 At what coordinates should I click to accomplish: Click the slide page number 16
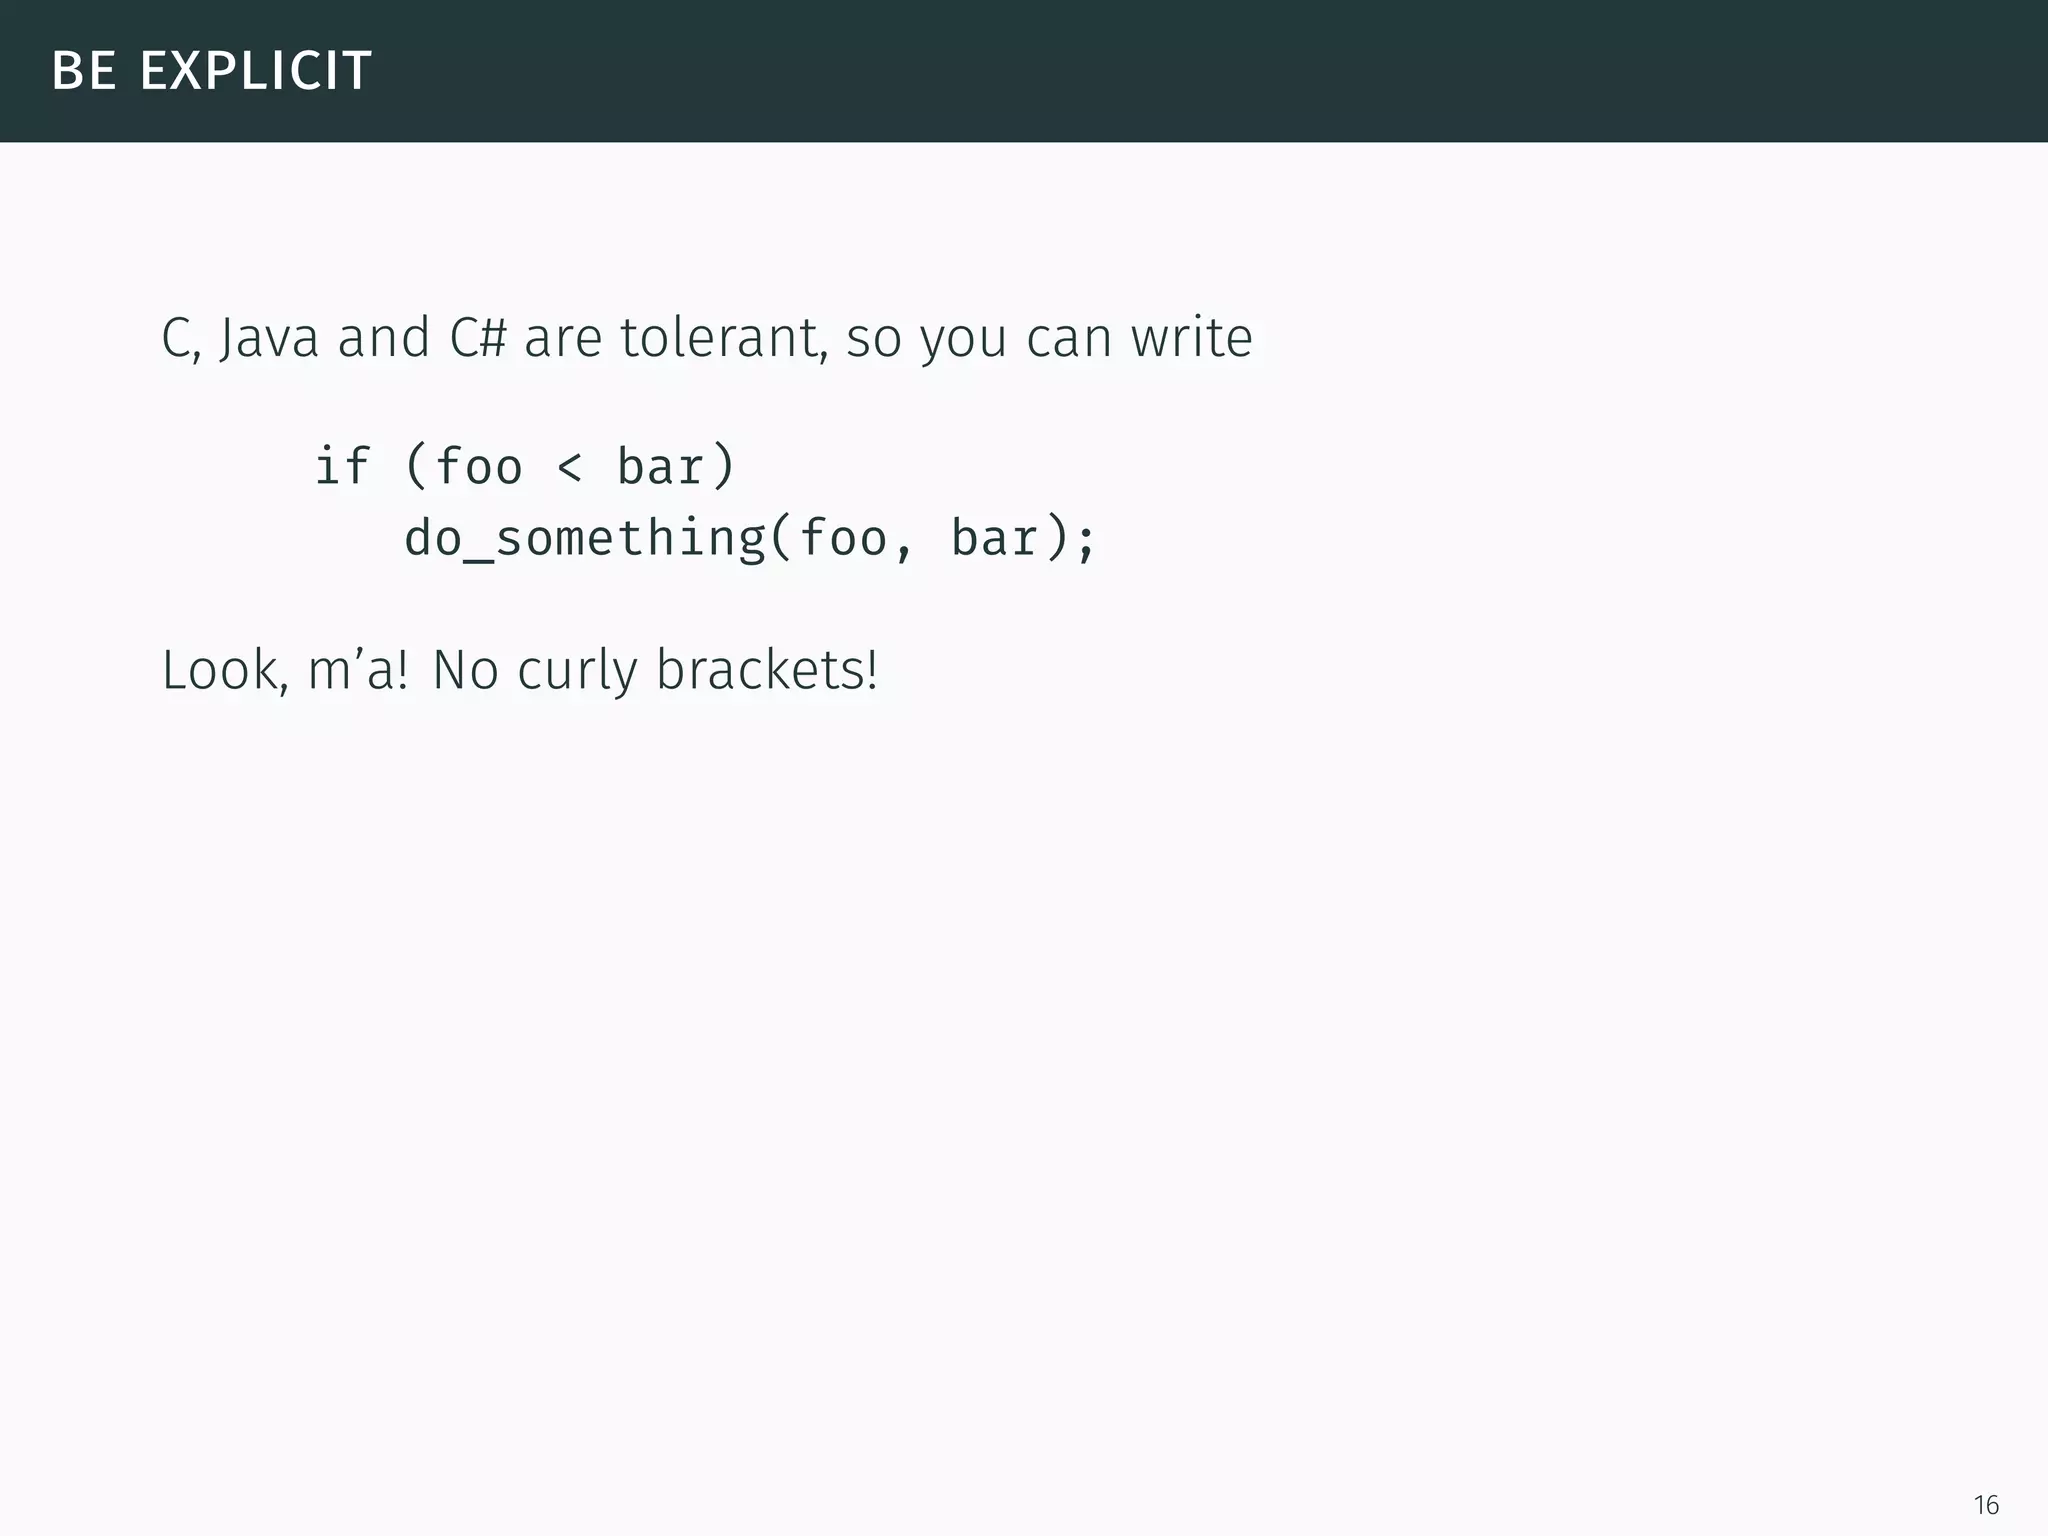pyautogui.click(x=1986, y=1505)
